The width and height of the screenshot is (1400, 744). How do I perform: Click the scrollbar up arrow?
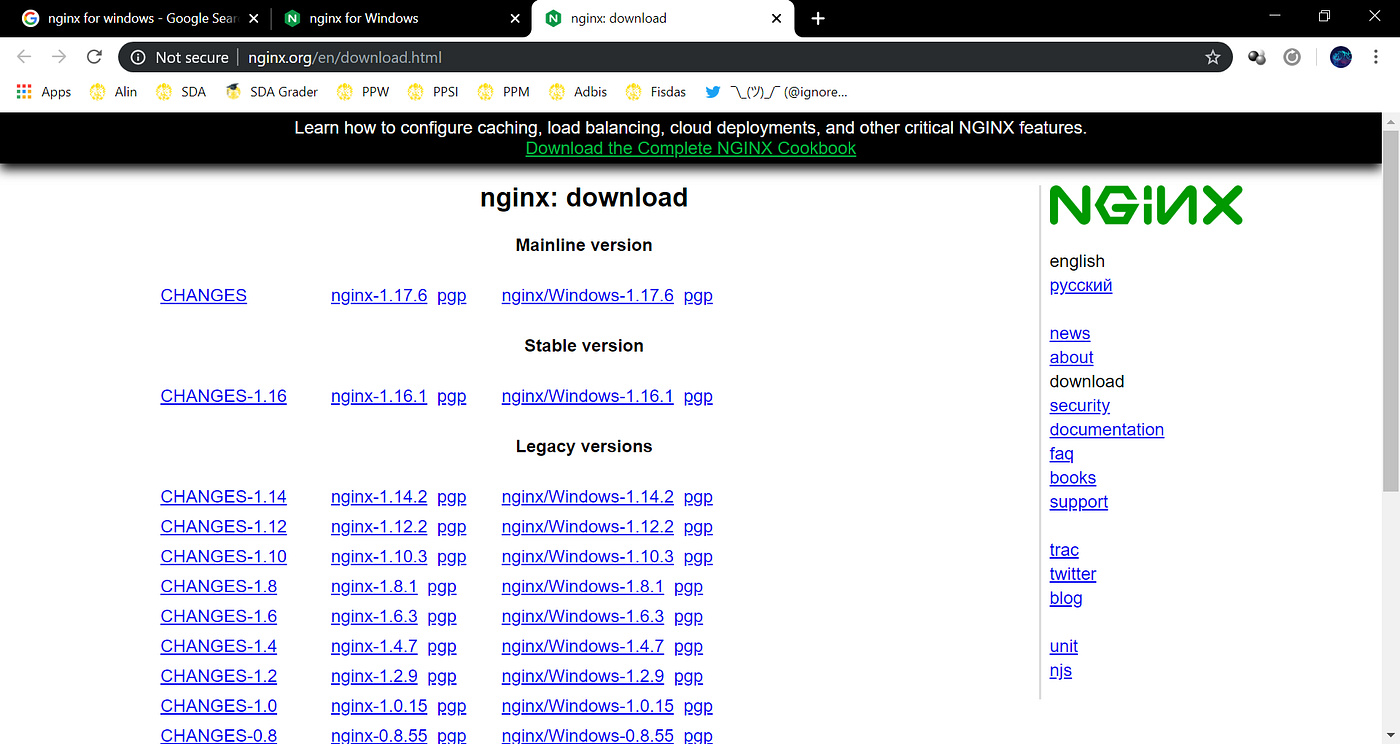(x=1390, y=121)
